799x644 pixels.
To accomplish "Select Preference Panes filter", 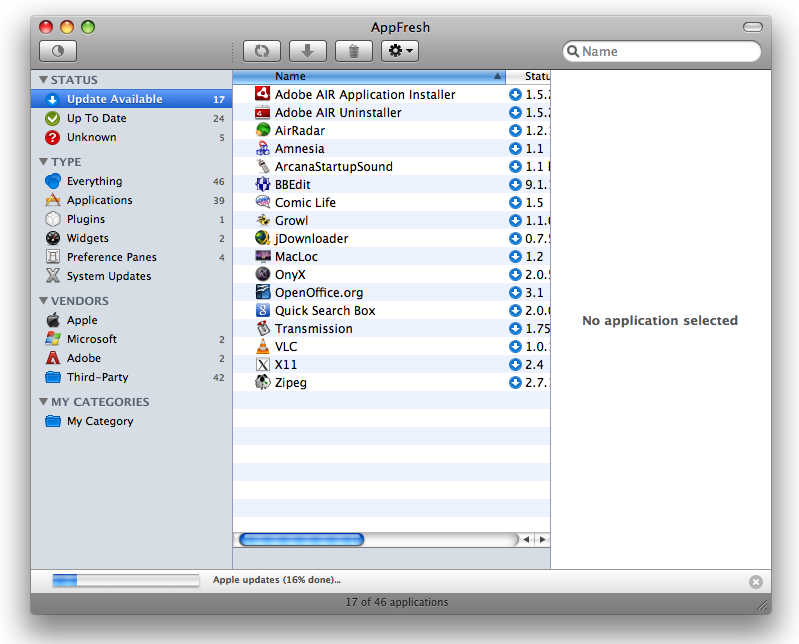I will tap(131, 257).
